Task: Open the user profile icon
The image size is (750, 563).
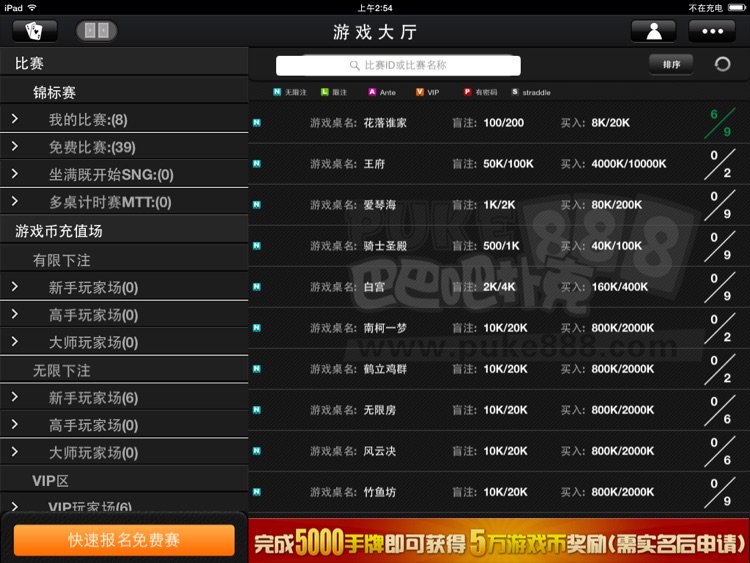Action: pos(653,31)
